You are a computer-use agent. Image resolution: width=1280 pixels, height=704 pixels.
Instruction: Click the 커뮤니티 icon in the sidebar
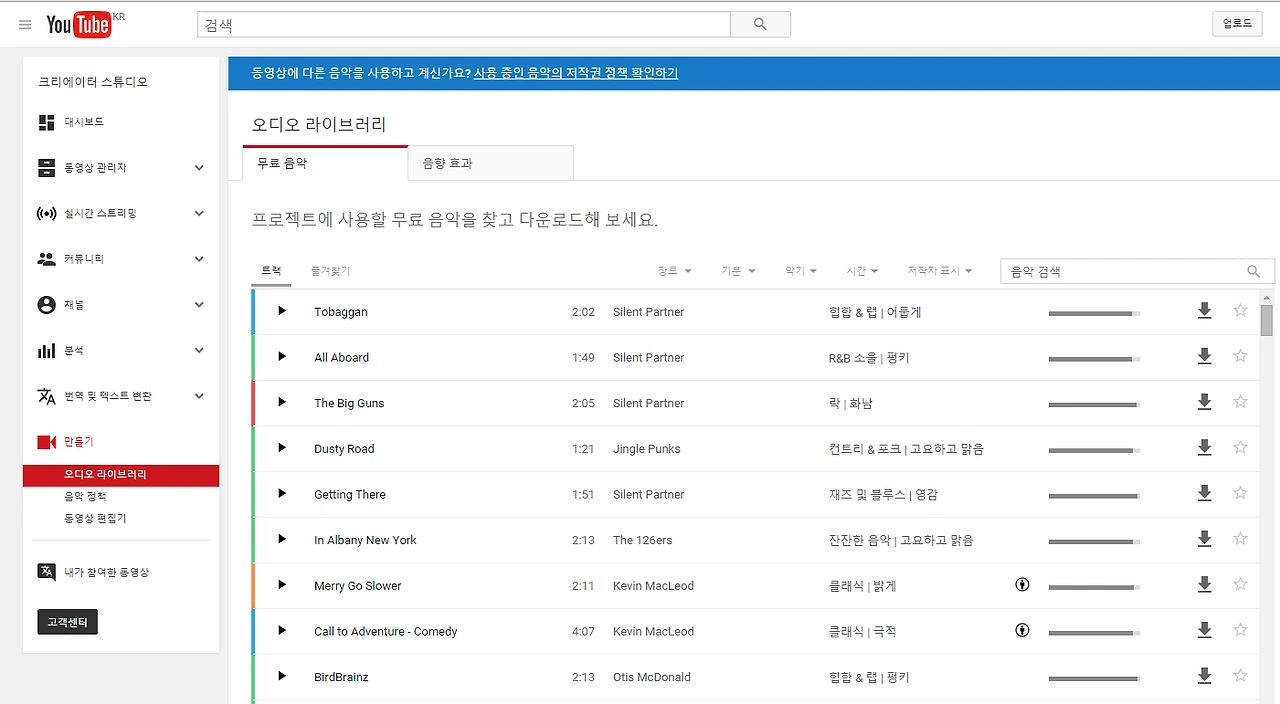tap(46, 258)
